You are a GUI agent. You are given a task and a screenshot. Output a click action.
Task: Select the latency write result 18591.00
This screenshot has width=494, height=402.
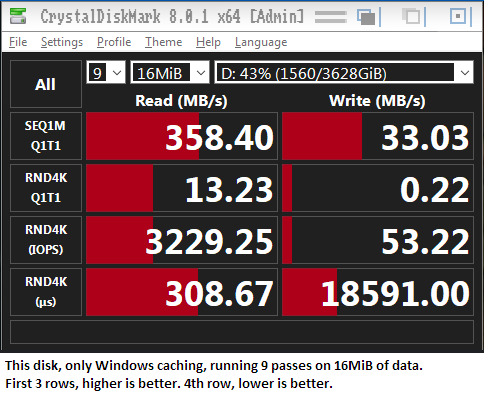[378, 292]
